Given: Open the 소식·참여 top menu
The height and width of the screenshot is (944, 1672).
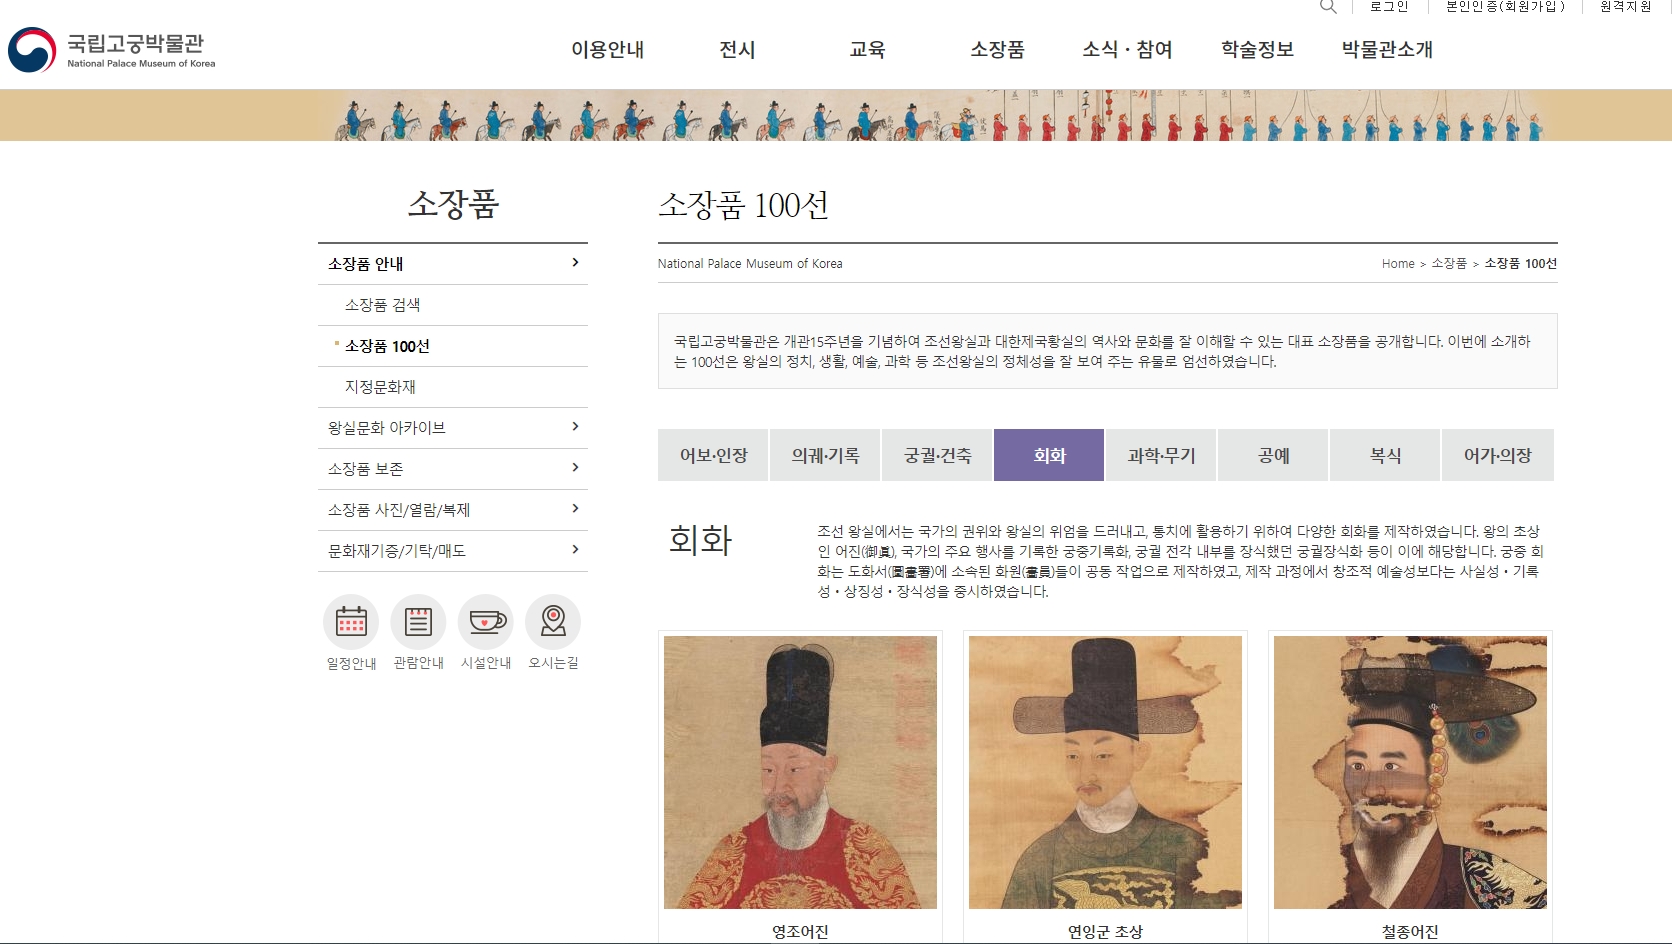Looking at the screenshot, I should click(x=1128, y=49).
